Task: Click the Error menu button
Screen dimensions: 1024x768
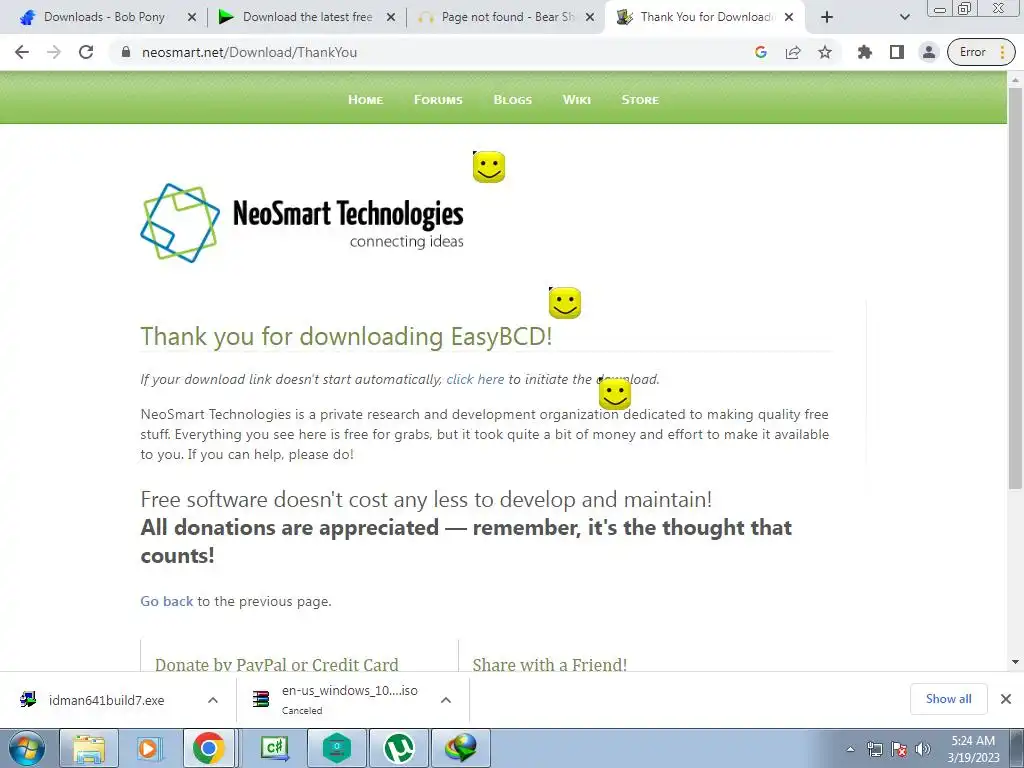Action: coord(981,52)
